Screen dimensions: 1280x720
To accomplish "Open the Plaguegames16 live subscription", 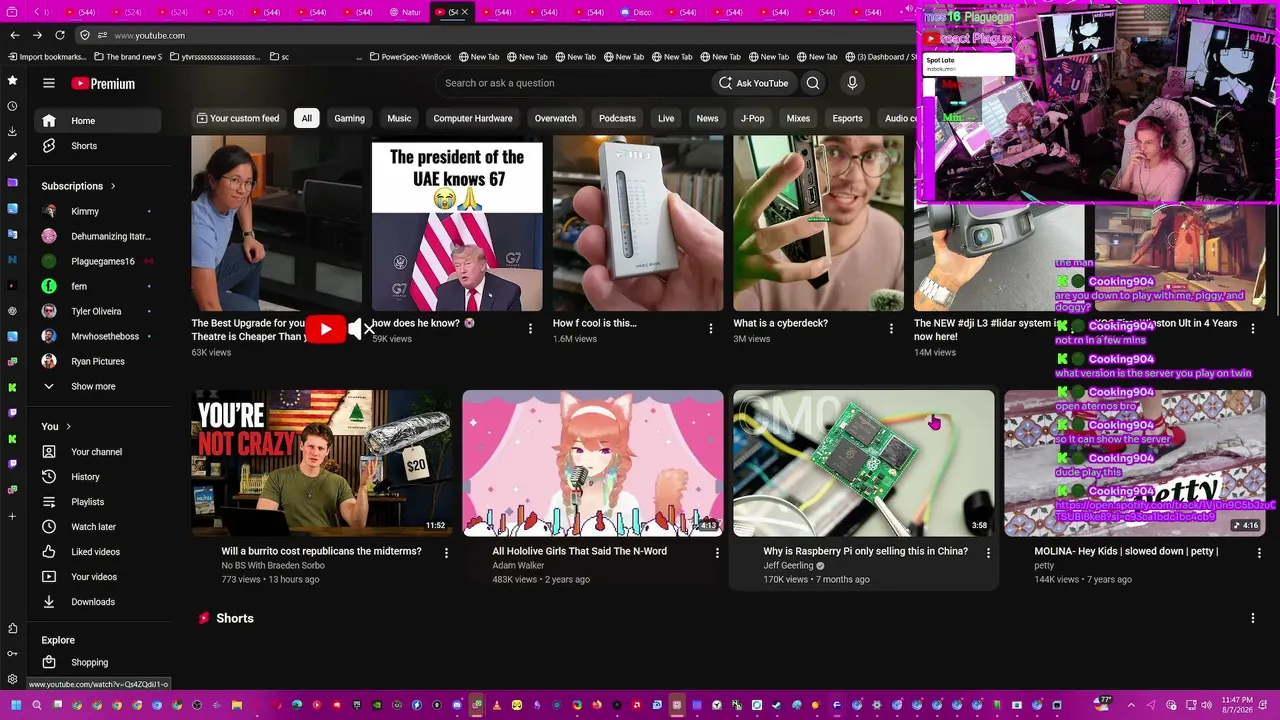I will click(97, 261).
